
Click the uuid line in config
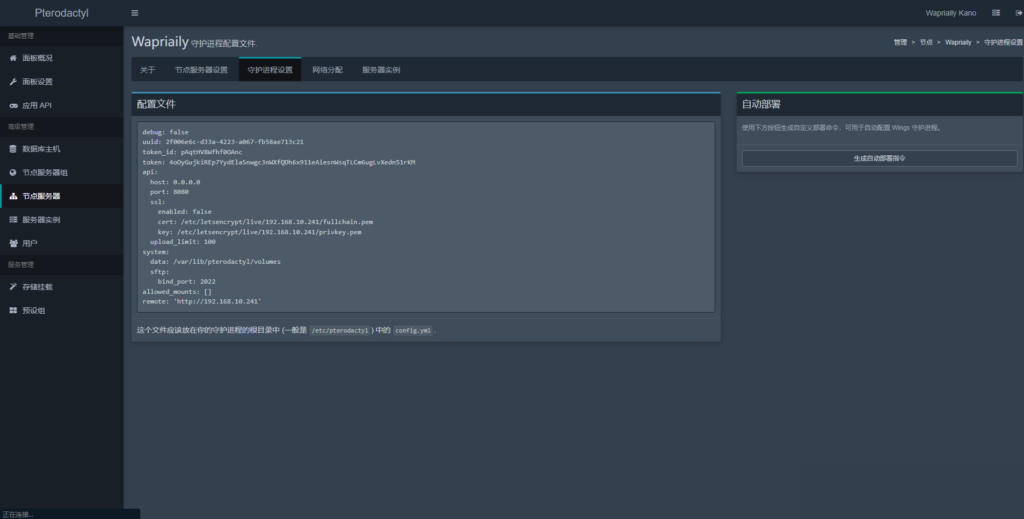[x=223, y=142]
